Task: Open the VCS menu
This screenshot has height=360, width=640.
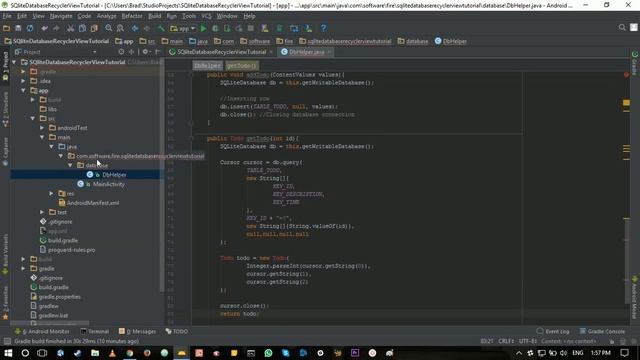Action: point(206,16)
